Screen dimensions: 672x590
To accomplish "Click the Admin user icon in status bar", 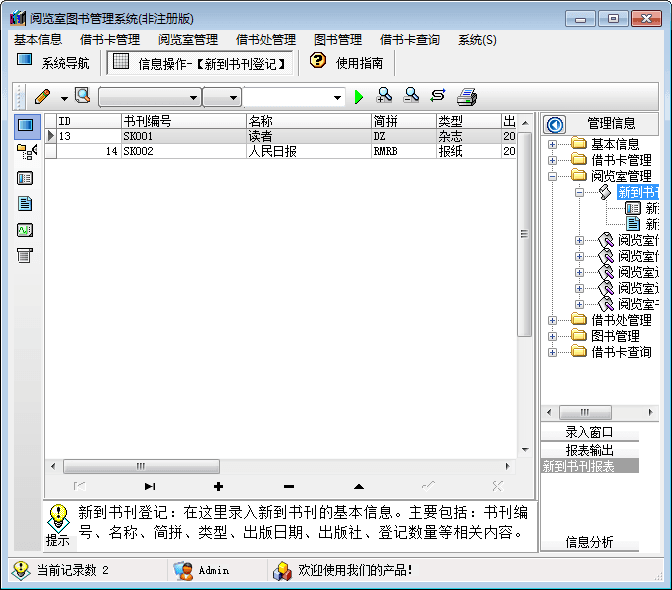I will [183, 570].
